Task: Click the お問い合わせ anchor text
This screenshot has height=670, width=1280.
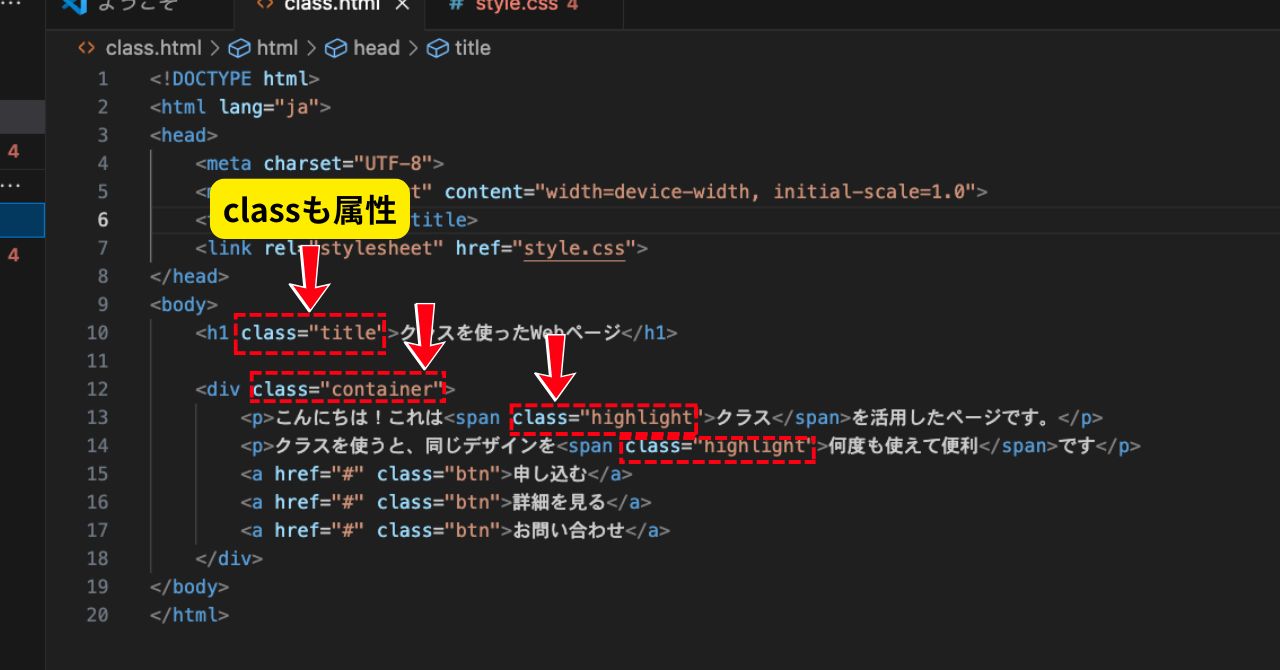Action: [568, 530]
